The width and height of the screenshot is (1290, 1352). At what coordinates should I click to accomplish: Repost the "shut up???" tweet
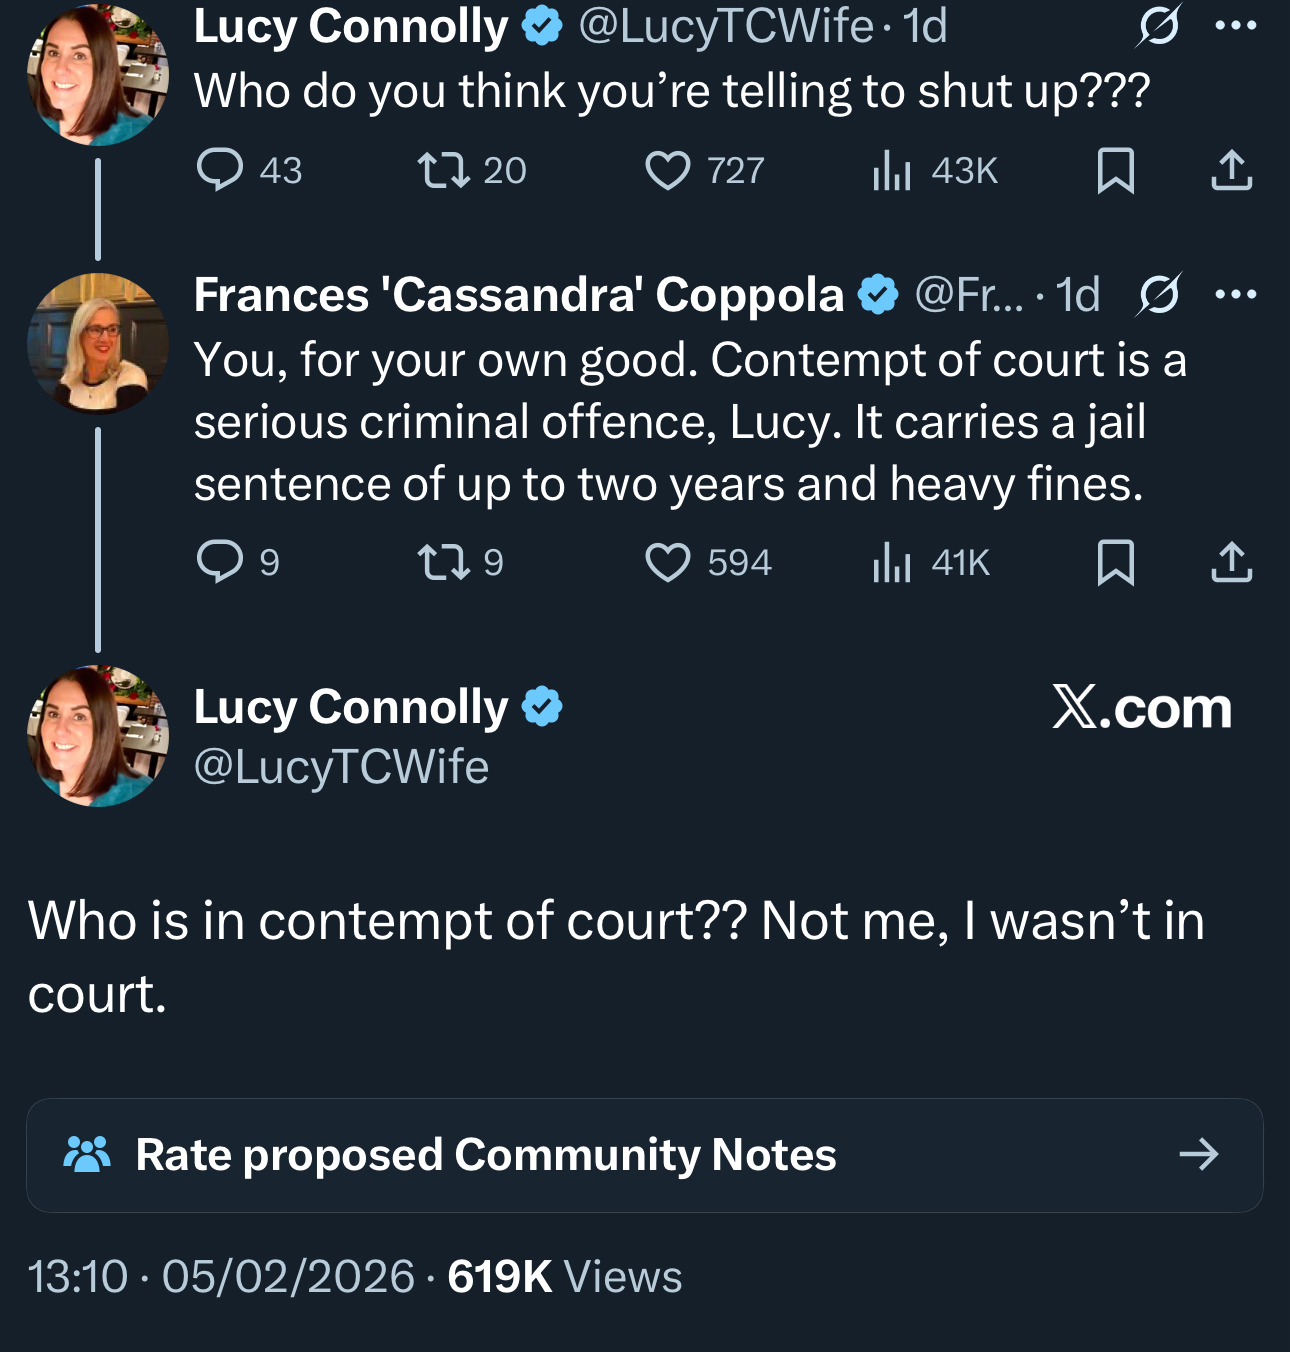[444, 170]
